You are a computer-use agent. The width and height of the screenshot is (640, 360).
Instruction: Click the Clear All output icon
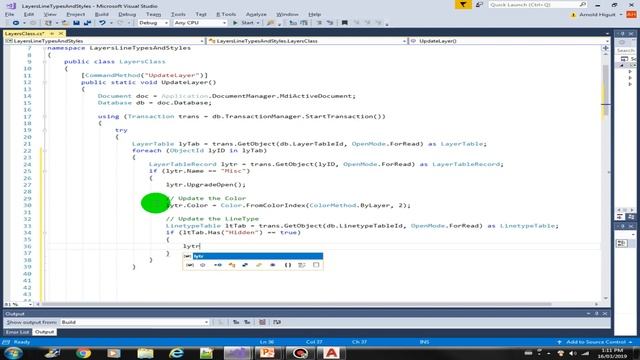[x=262, y=322]
